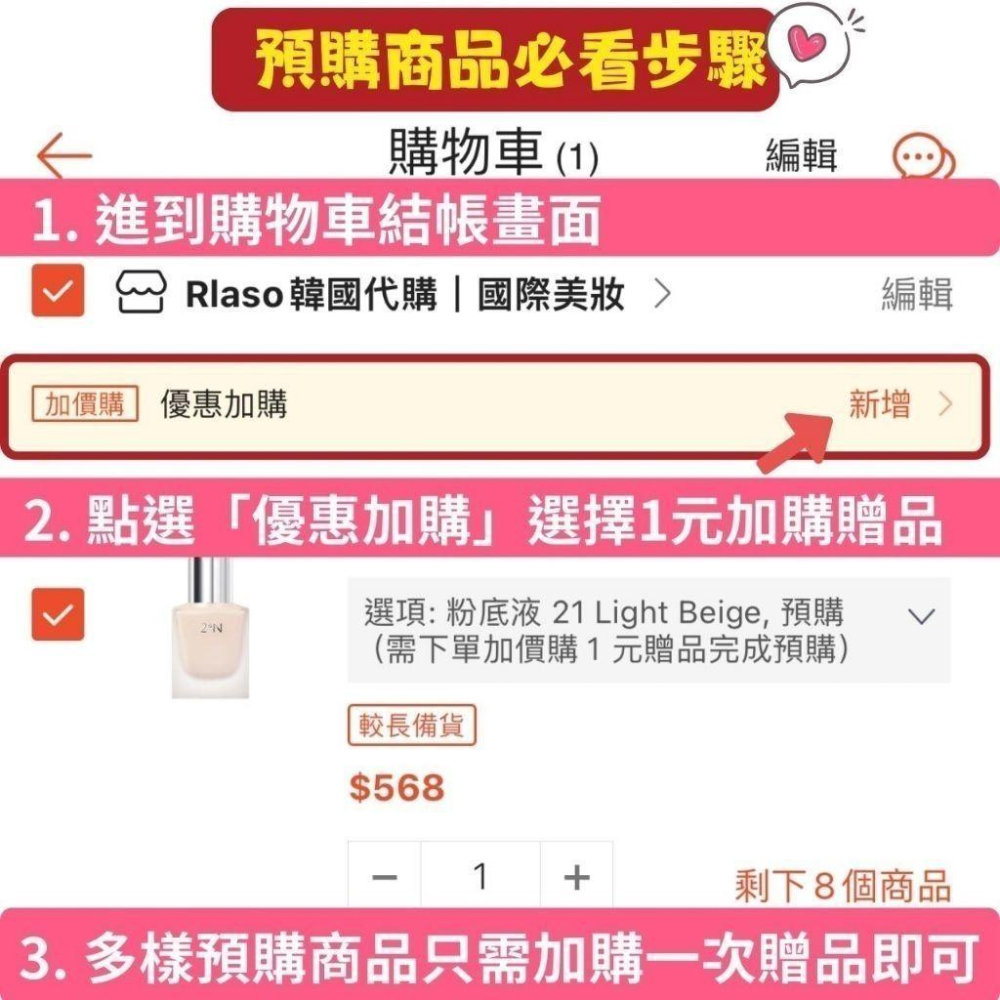Viewport: 1000px width, 1000px height.
Task: Click the quantity field showing 1
Action: click(x=480, y=876)
